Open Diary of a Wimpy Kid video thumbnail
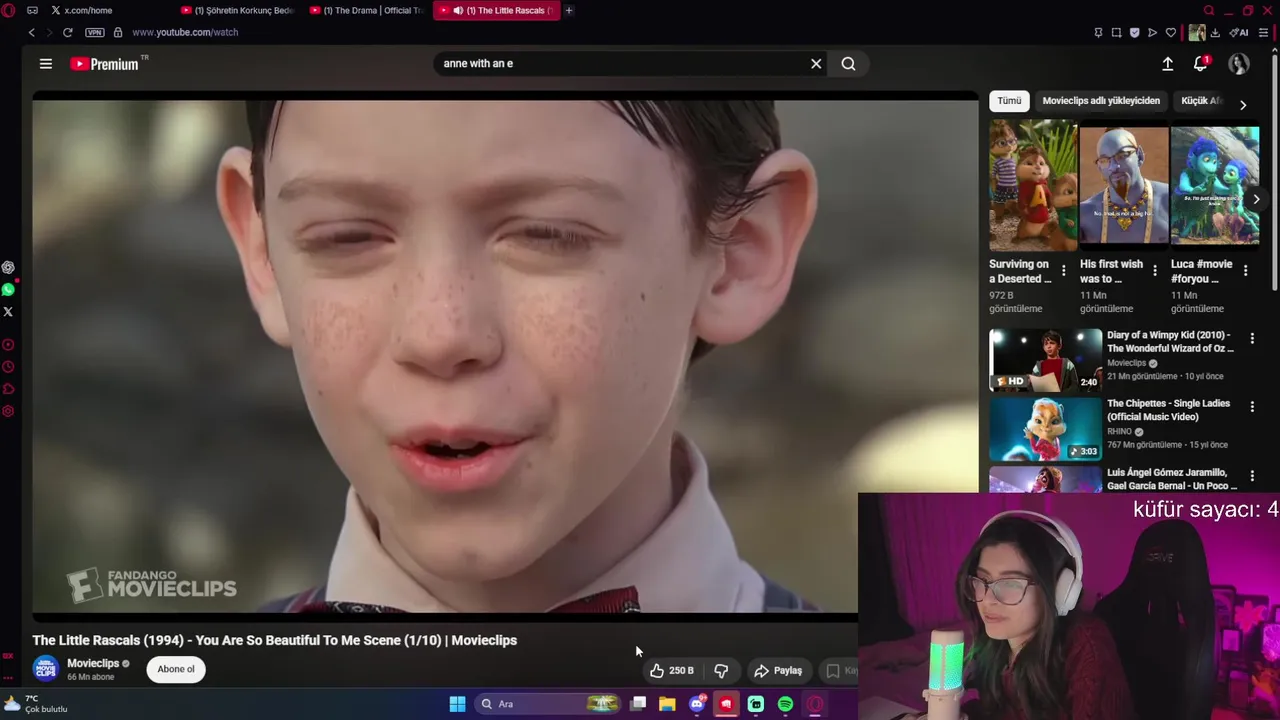Image resolution: width=1280 pixels, height=720 pixels. point(1045,360)
